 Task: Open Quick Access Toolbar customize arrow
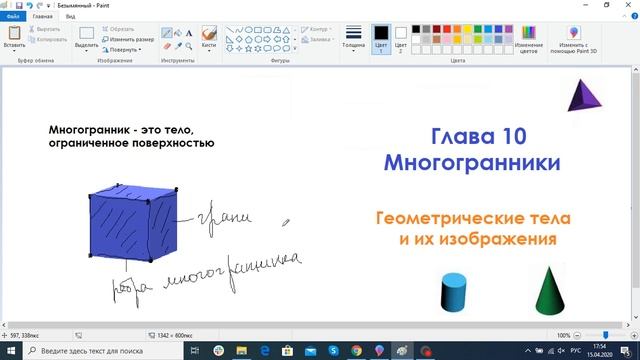click(49, 6)
